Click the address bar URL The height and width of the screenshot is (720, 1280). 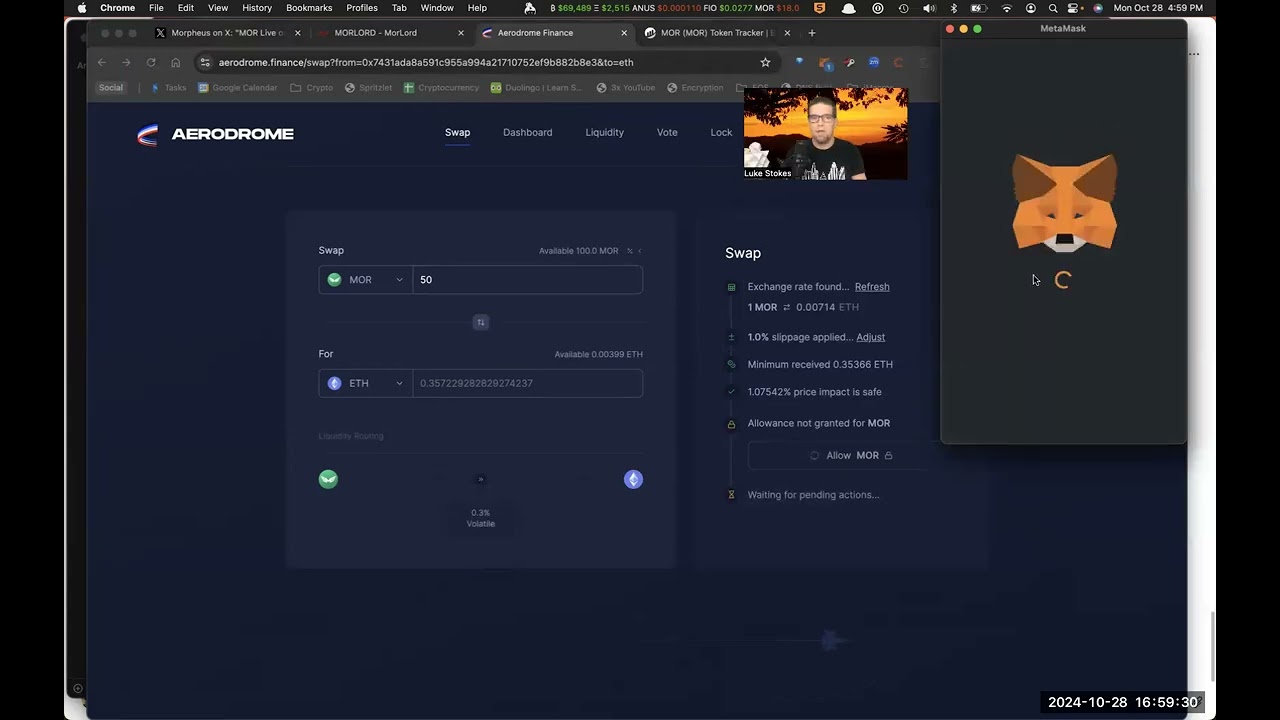click(x=426, y=62)
